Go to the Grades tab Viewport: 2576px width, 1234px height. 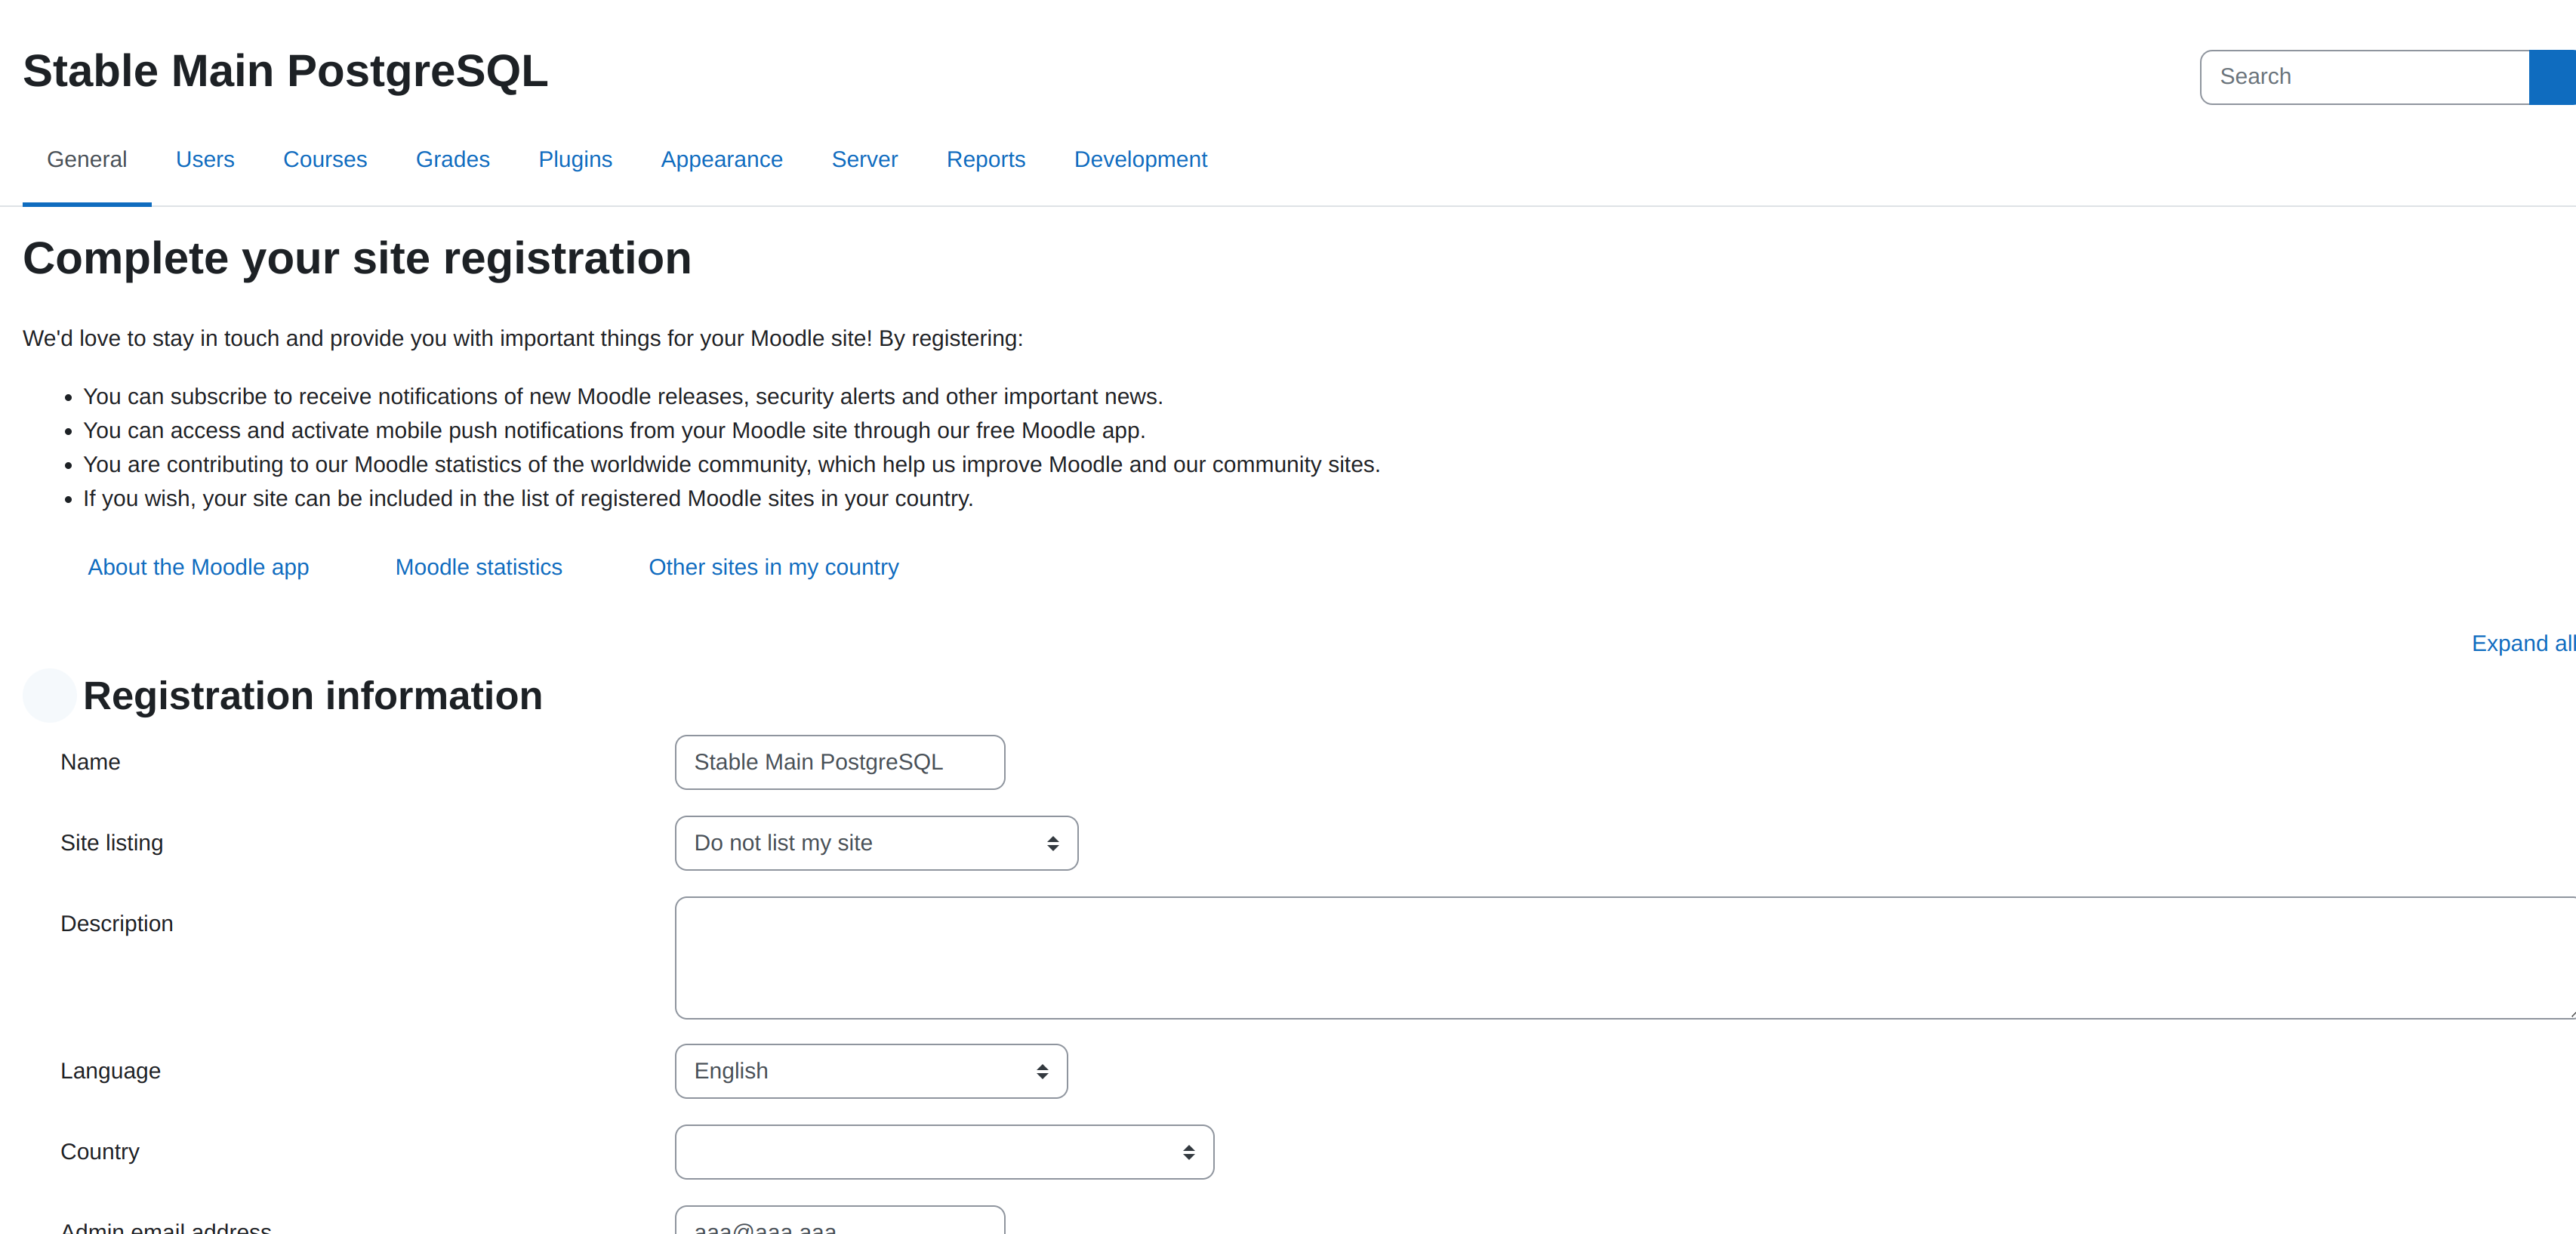[452, 159]
